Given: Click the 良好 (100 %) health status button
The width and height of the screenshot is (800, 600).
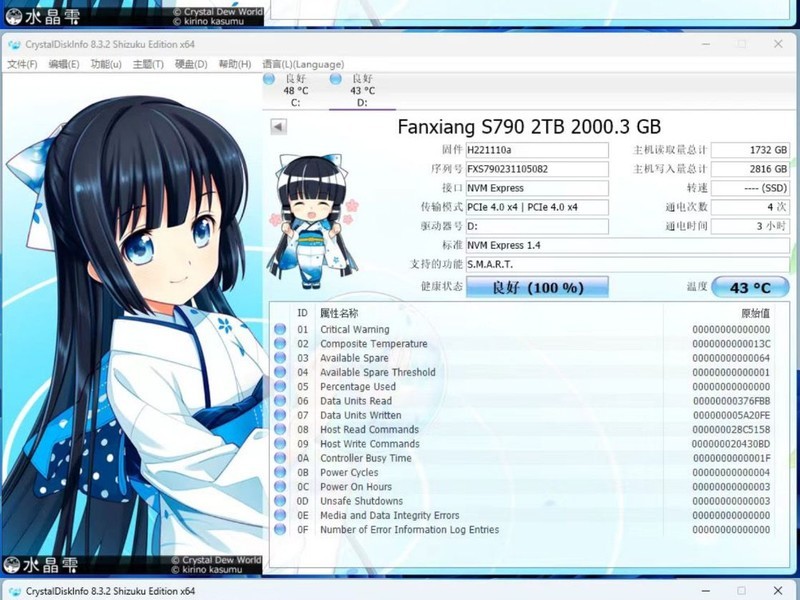Looking at the screenshot, I should click(x=537, y=287).
